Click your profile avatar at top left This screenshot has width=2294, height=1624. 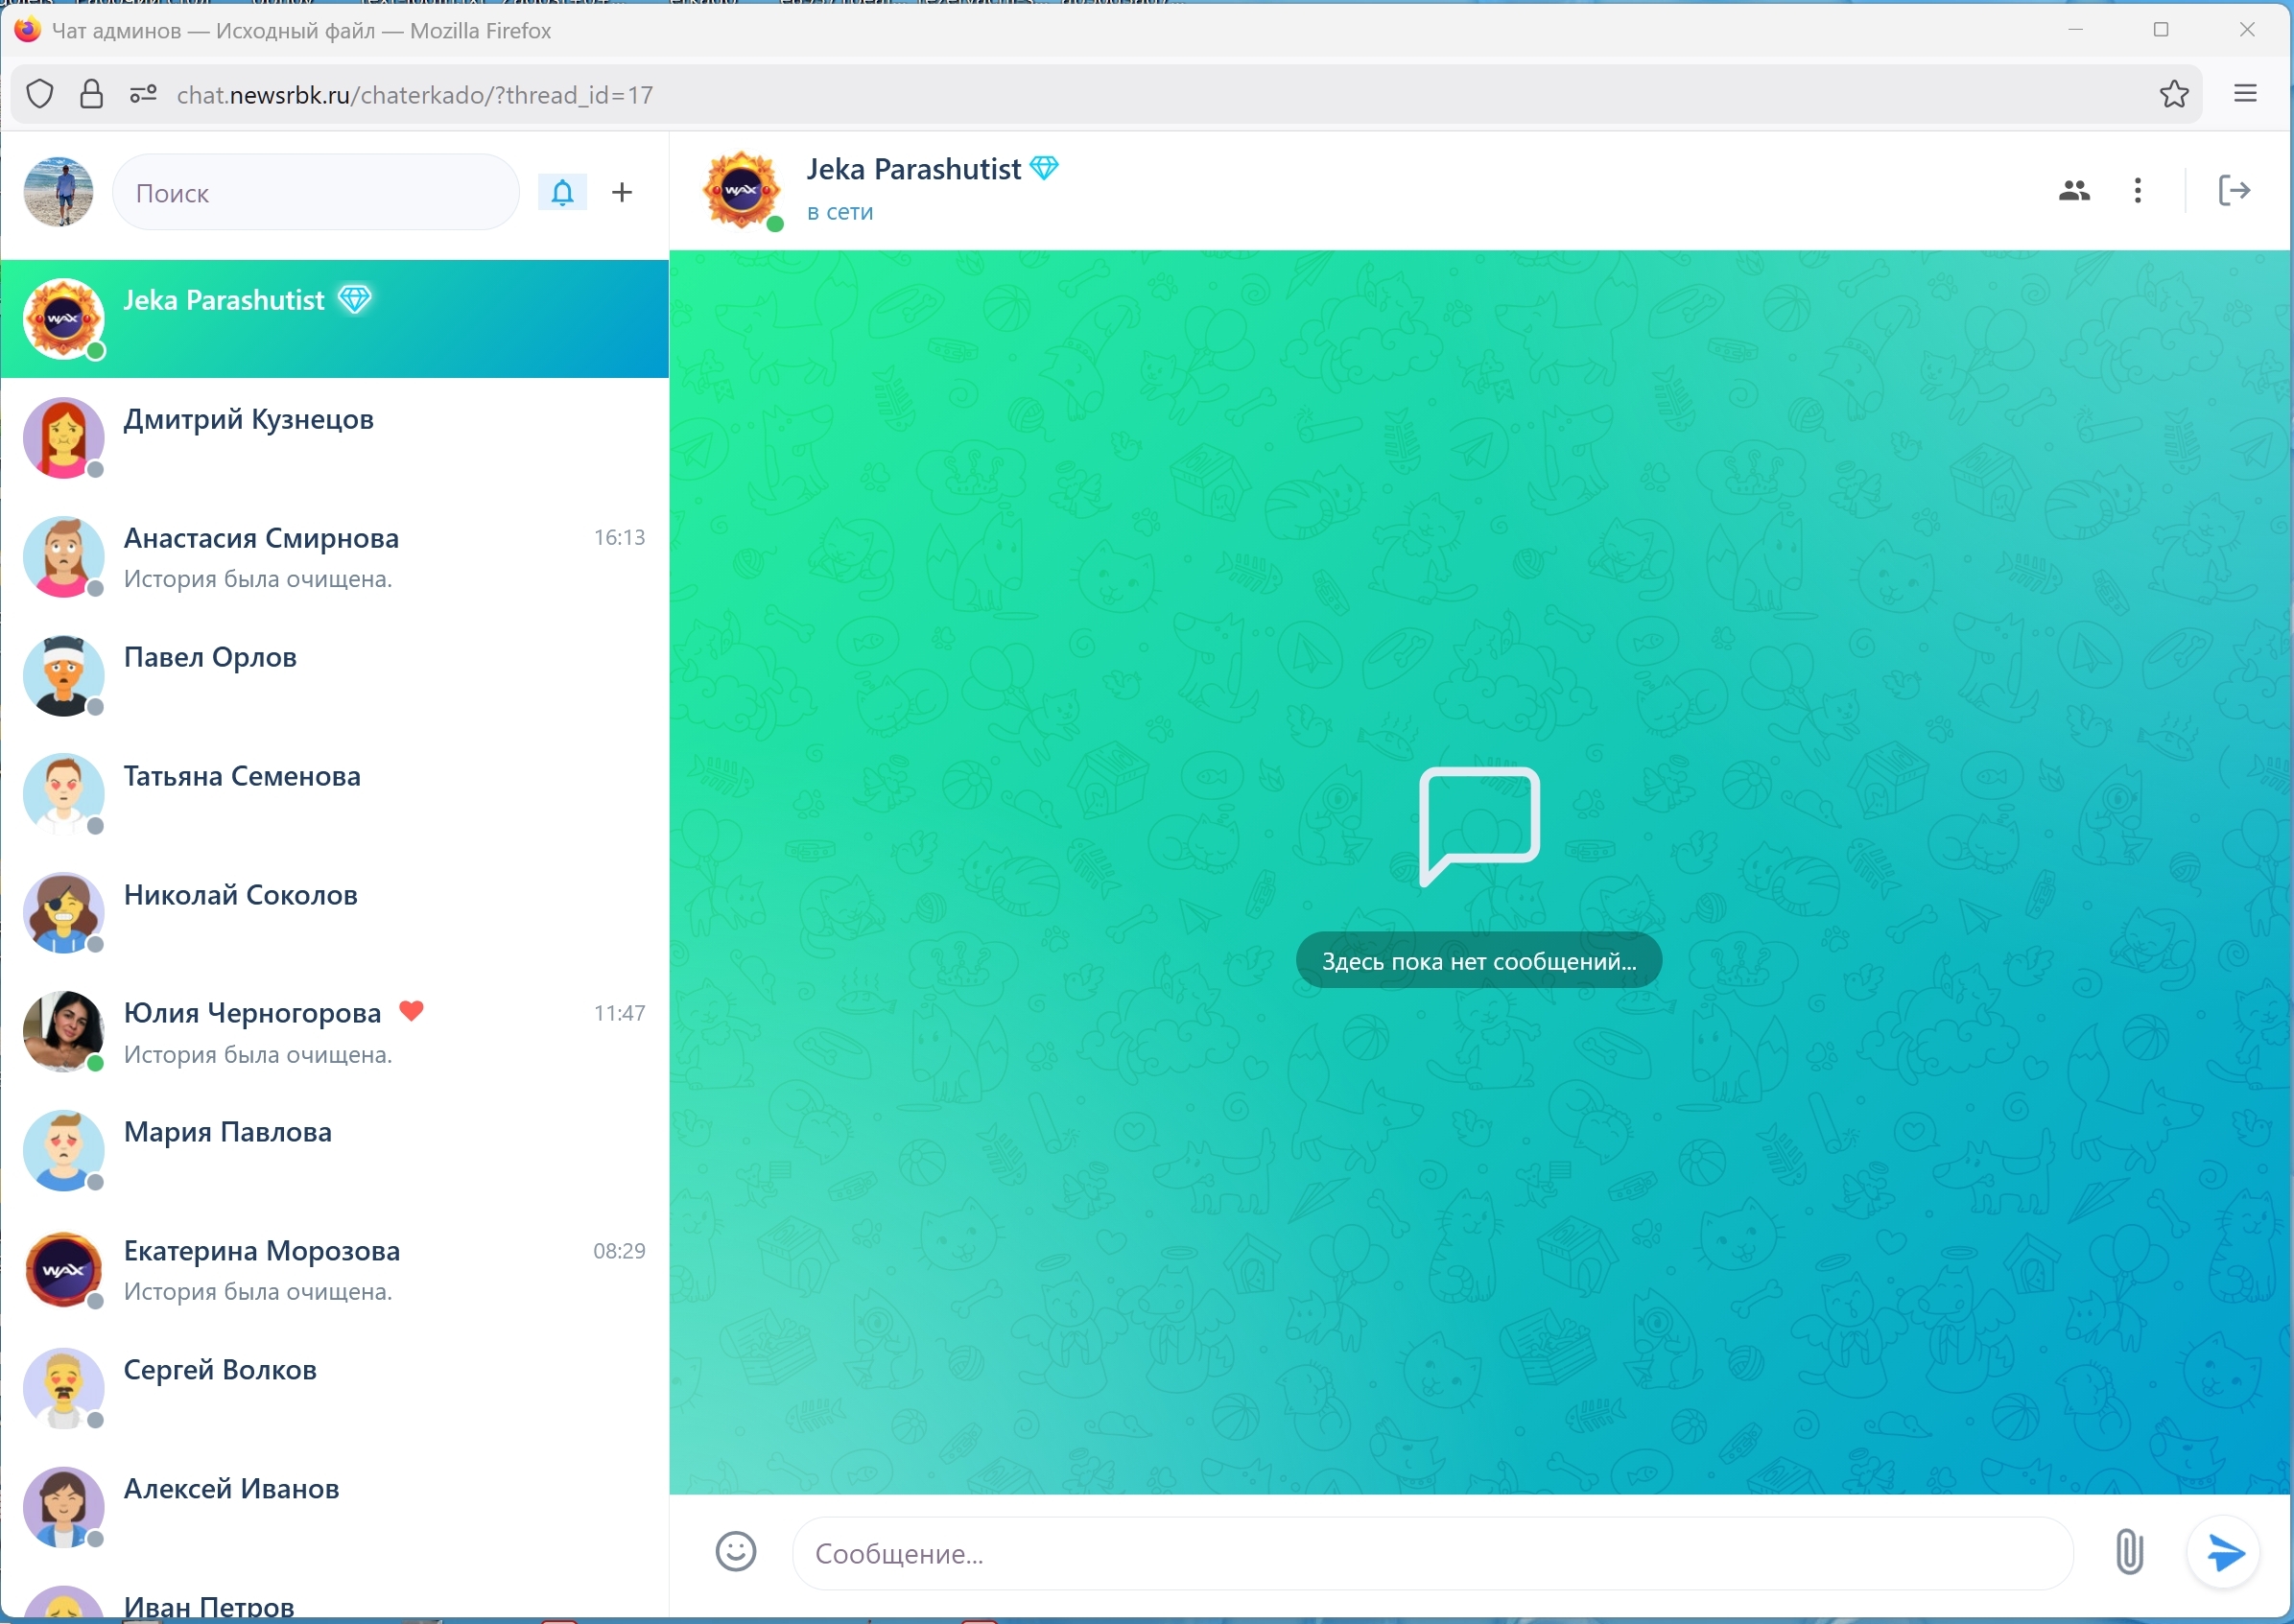(58, 192)
